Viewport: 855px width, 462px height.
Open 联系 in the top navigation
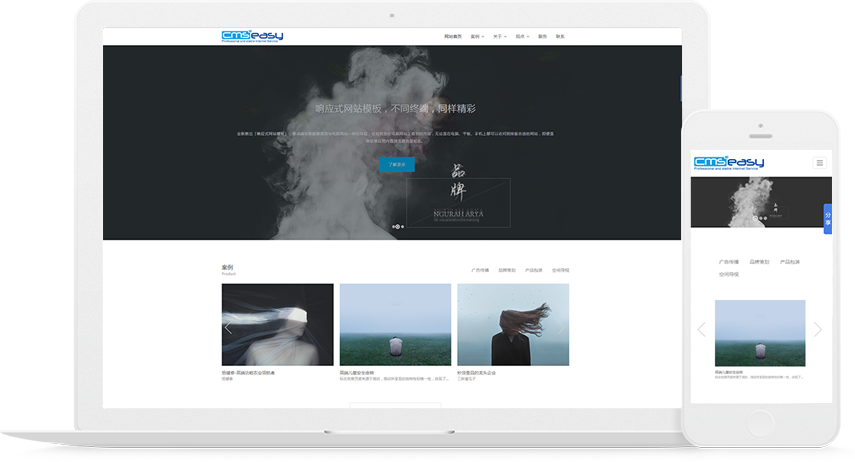click(560, 36)
